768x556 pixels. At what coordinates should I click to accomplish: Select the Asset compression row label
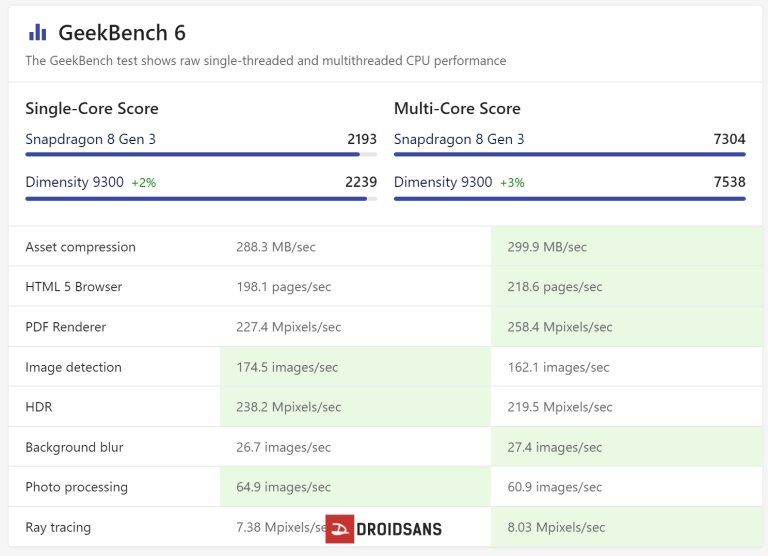tap(80, 247)
